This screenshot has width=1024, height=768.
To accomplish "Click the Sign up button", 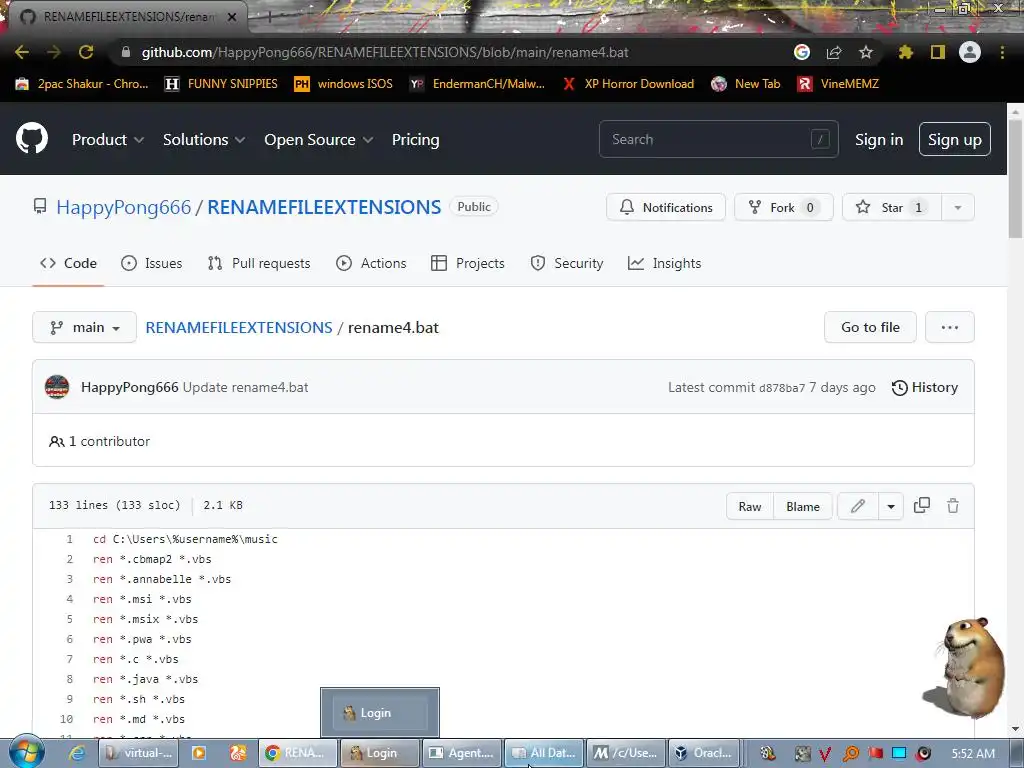I will tap(955, 139).
